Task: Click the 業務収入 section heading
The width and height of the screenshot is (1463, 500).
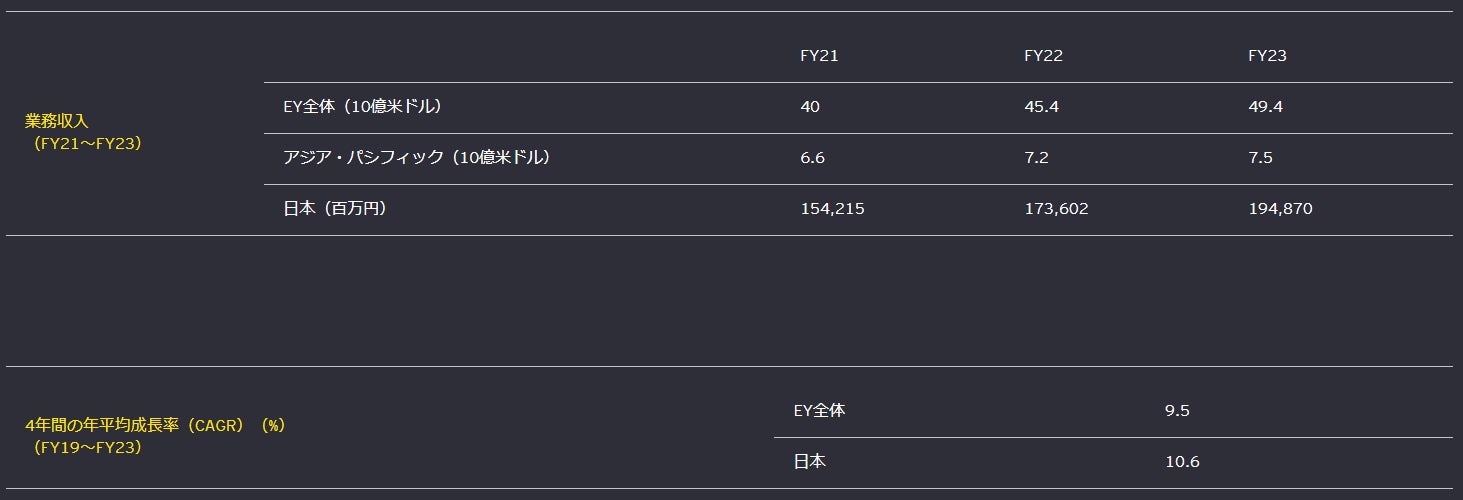Action: click(x=57, y=121)
